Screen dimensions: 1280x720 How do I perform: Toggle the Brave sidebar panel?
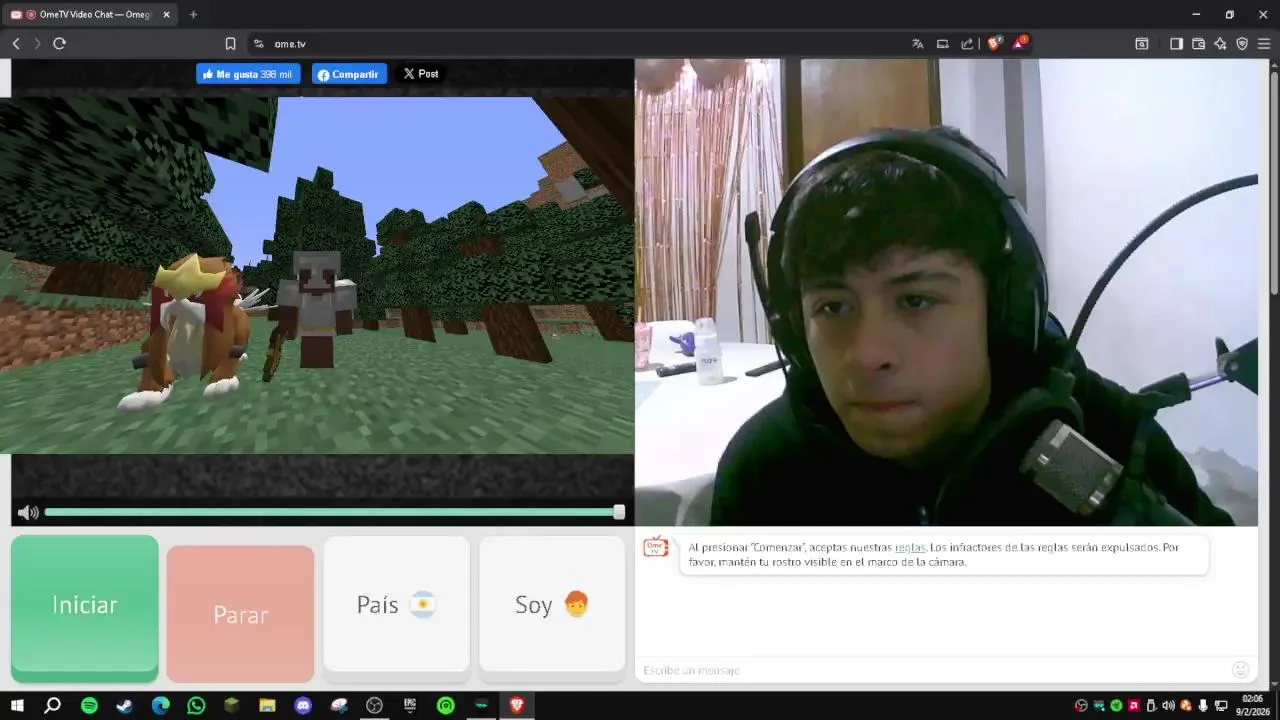point(1176,44)
